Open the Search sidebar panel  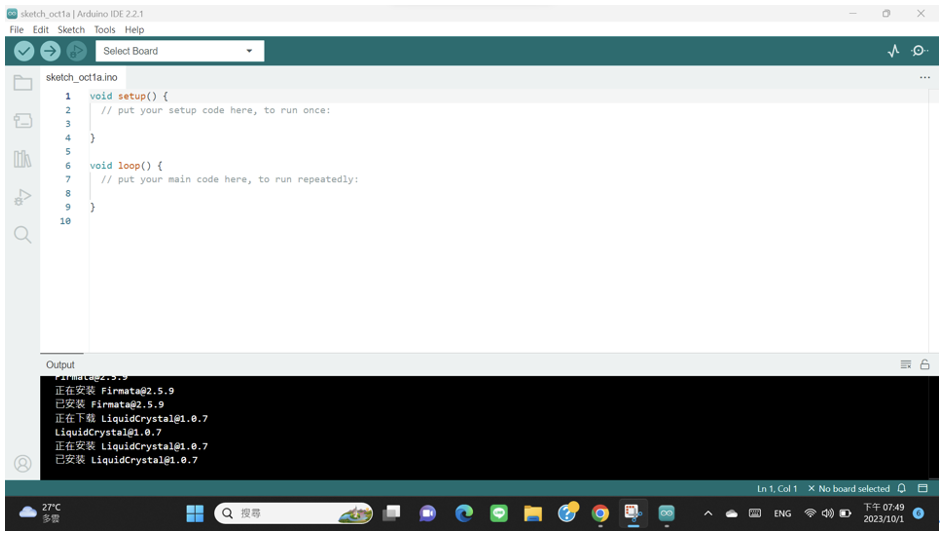click(23, 234)
